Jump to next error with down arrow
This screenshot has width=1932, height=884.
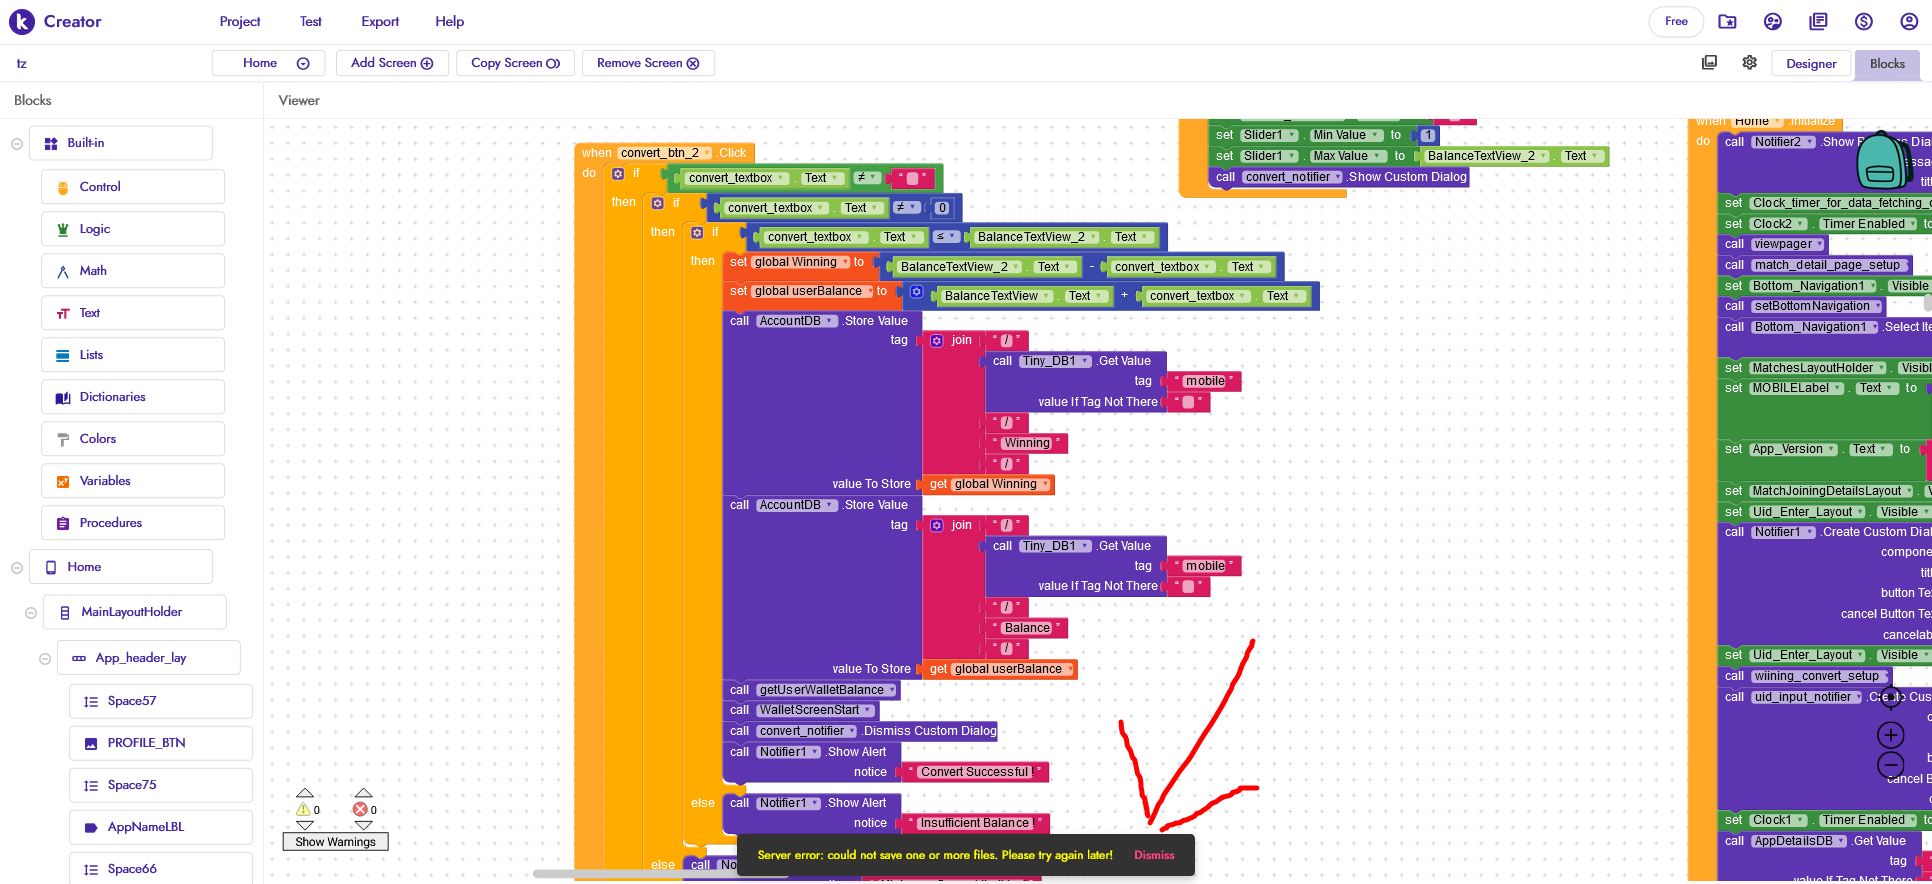(364, 825)
